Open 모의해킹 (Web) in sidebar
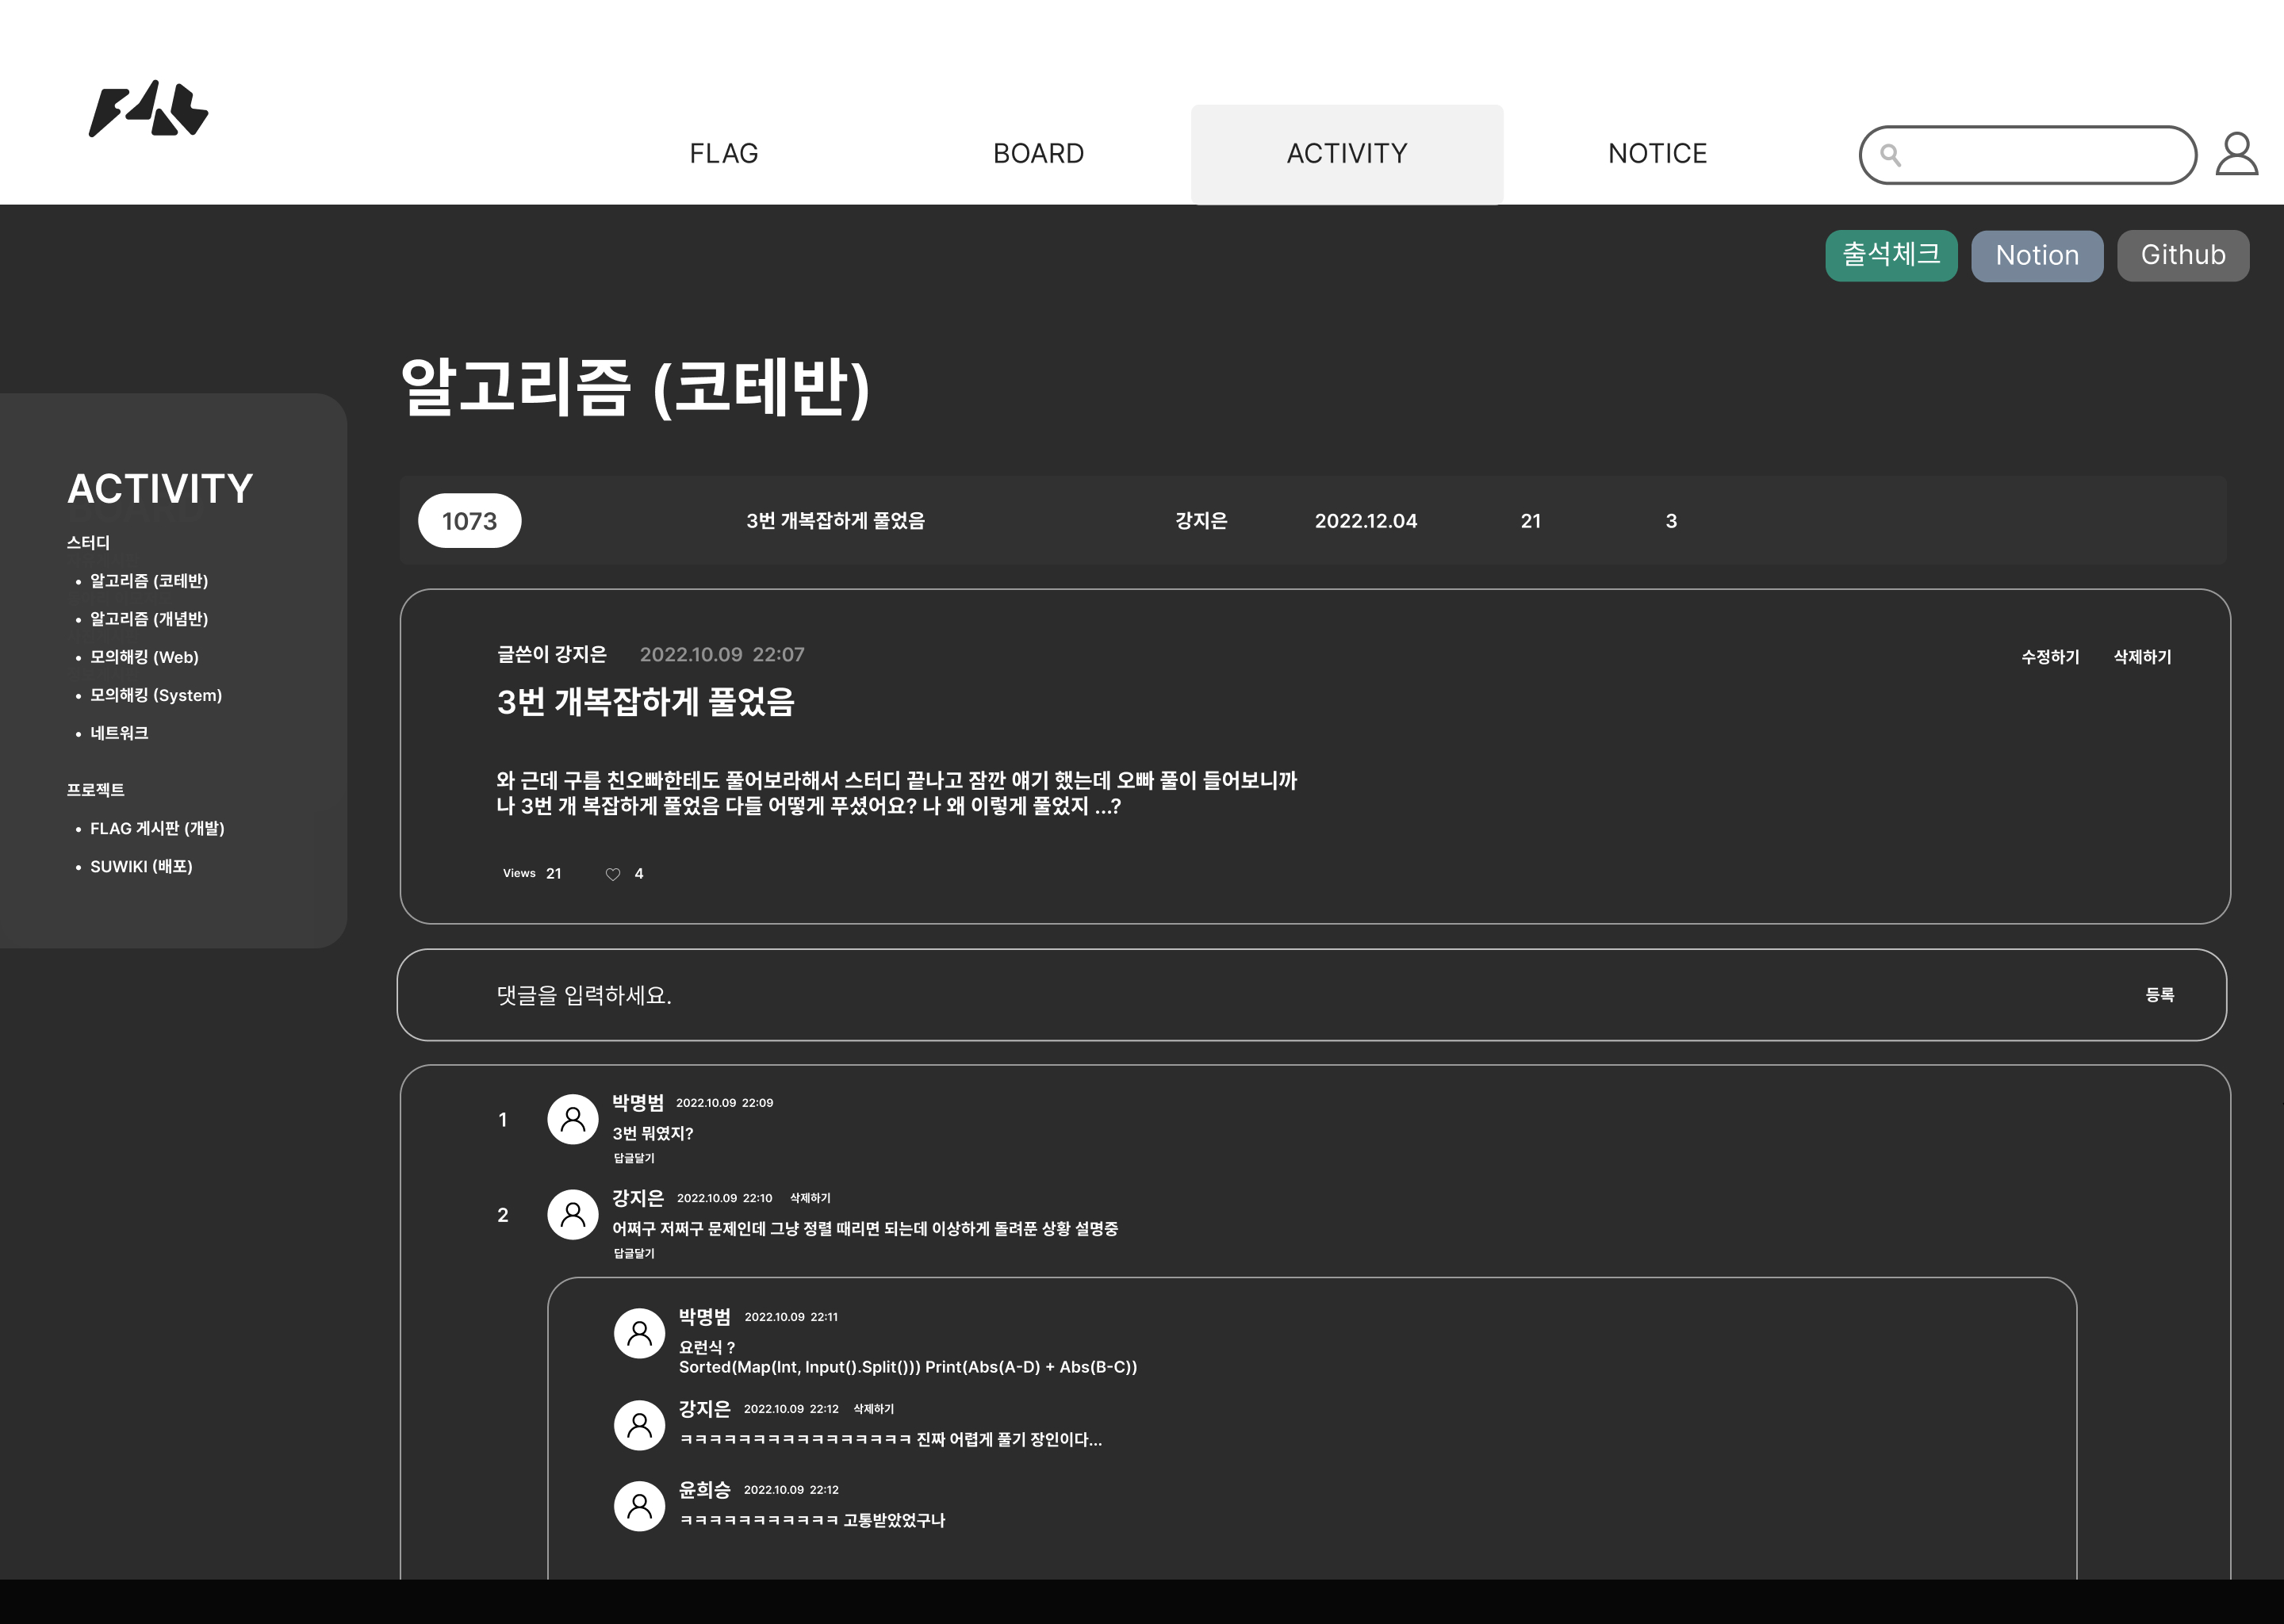This screenshot has height=1624, width=2284. point(144,657)
